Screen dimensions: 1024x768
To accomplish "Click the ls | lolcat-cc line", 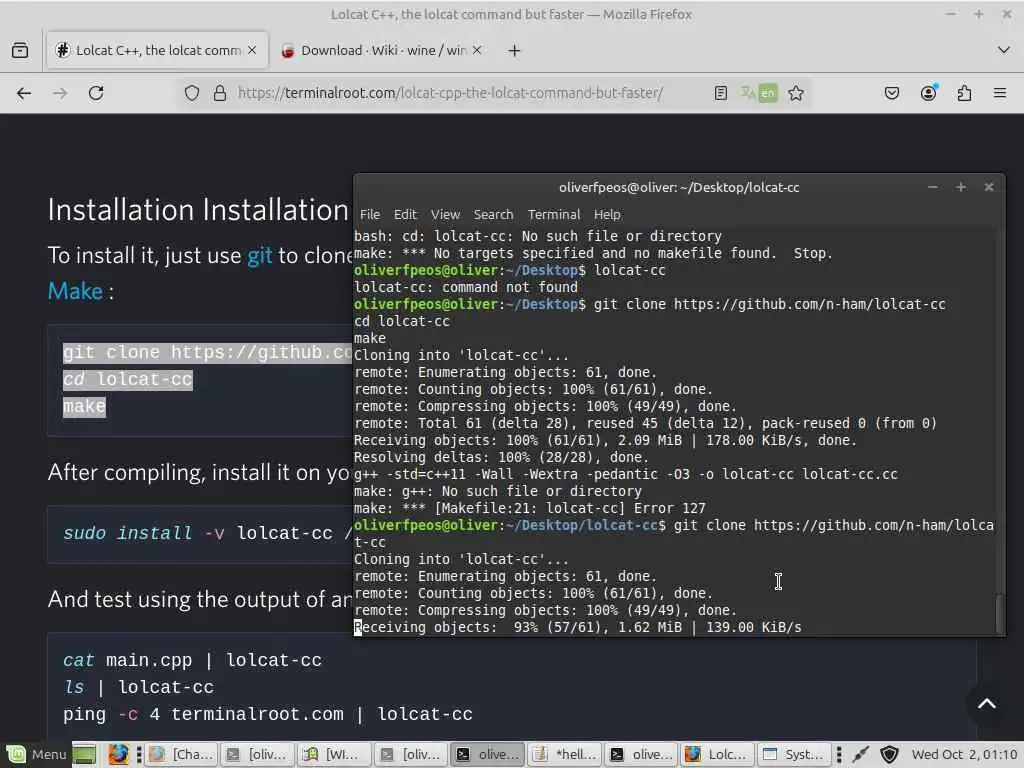I will click(138, 687).
